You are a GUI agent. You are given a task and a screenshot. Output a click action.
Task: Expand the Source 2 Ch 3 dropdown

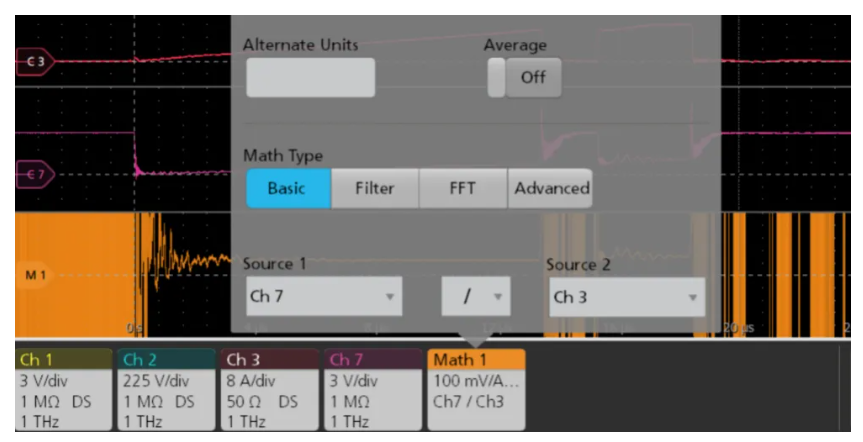tap(625, 297)
